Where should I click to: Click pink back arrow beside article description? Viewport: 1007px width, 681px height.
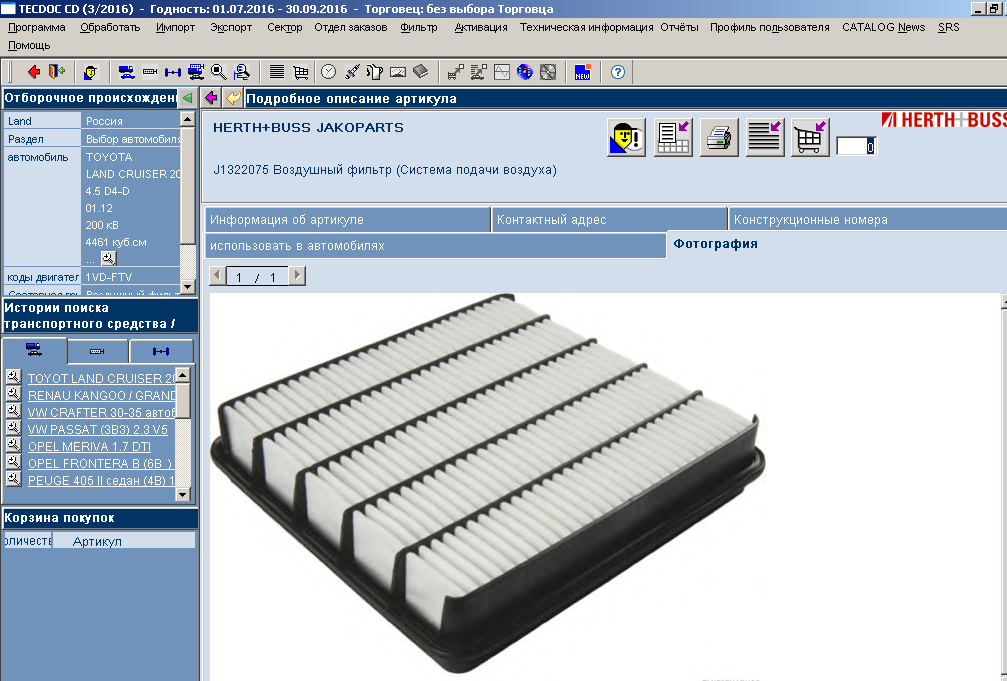click(x=211, y=98)
